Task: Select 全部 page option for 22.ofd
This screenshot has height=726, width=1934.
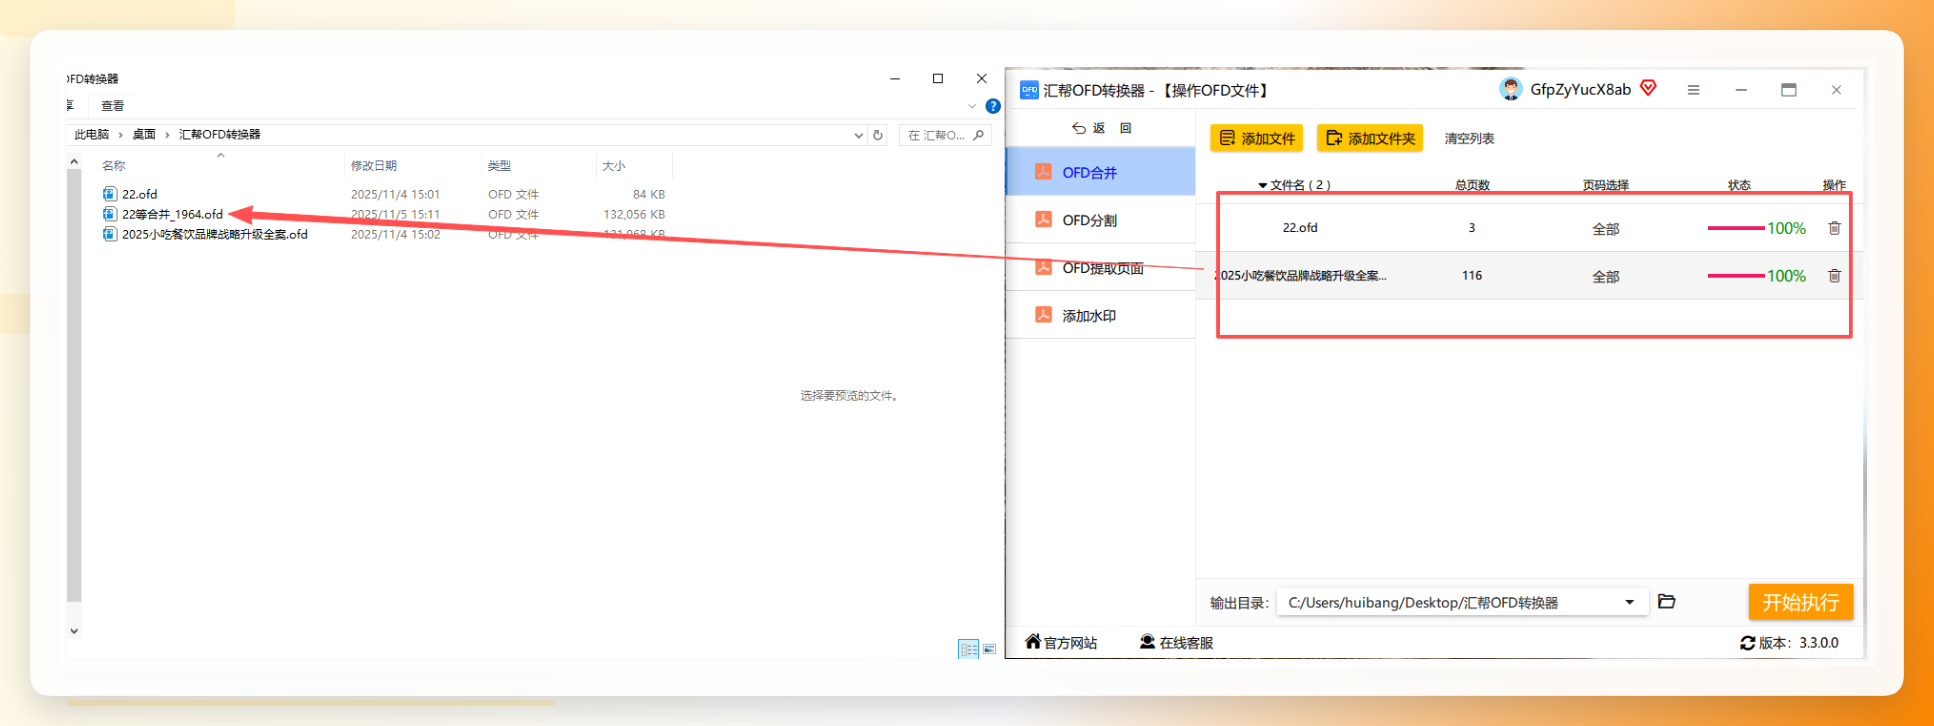Action: (x=1605, y=229)
